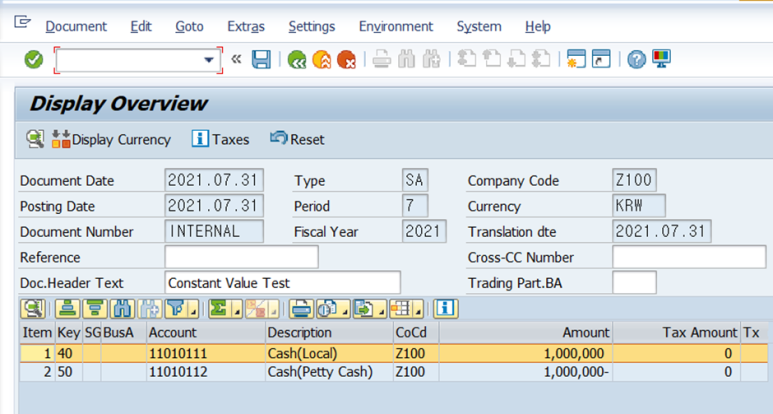This screenshot has height=414, width=773.
Task: Click the Total sigma icon
Action: pos(219,309)
